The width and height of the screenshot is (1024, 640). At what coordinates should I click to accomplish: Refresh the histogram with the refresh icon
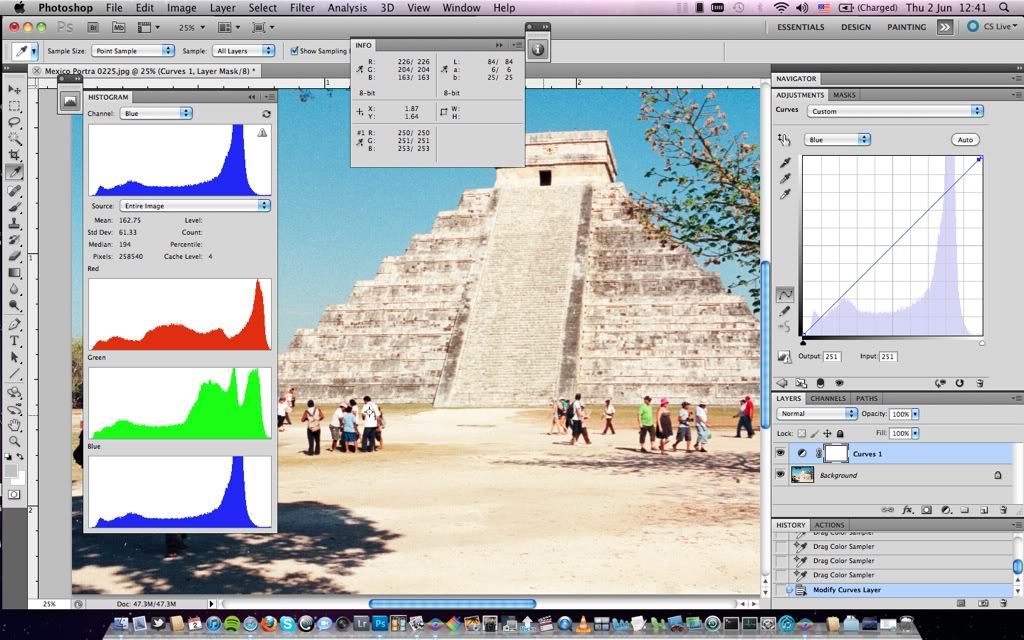tap(266, 114)
